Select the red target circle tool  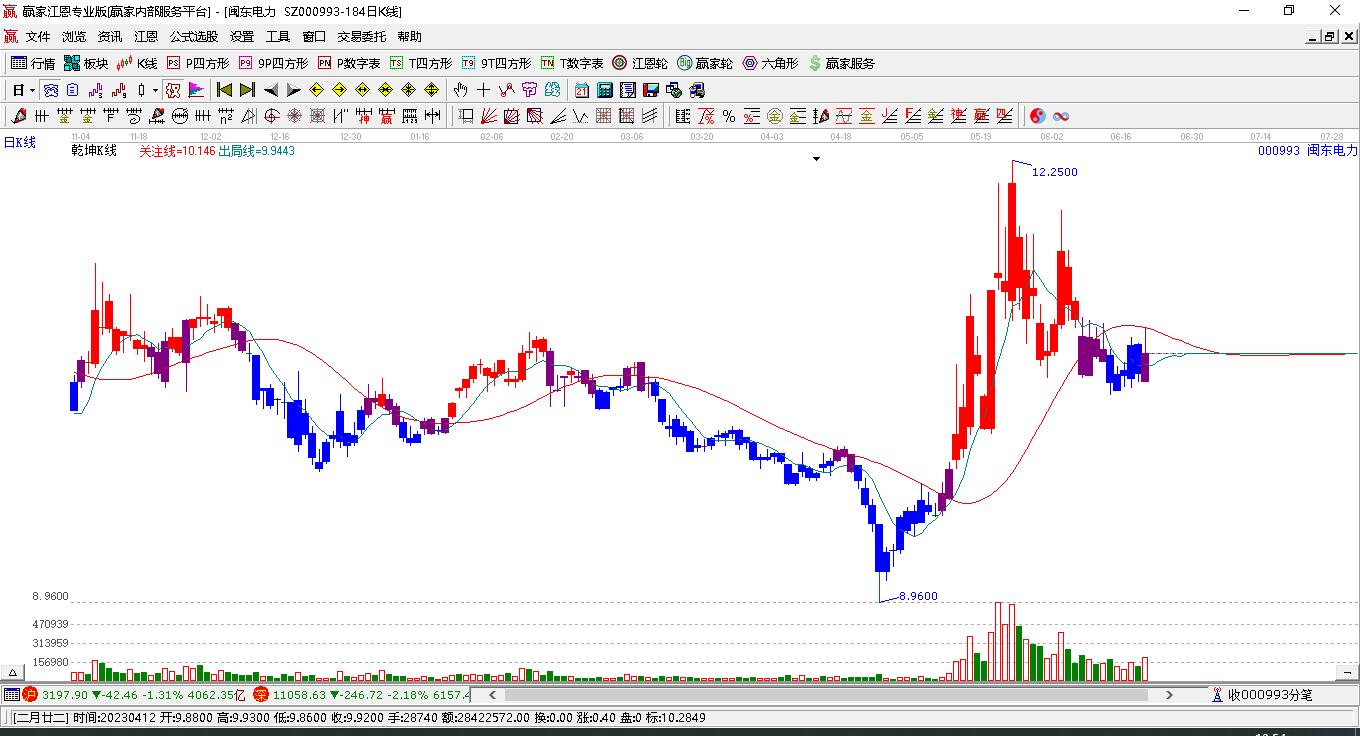(x=272, y=116)
